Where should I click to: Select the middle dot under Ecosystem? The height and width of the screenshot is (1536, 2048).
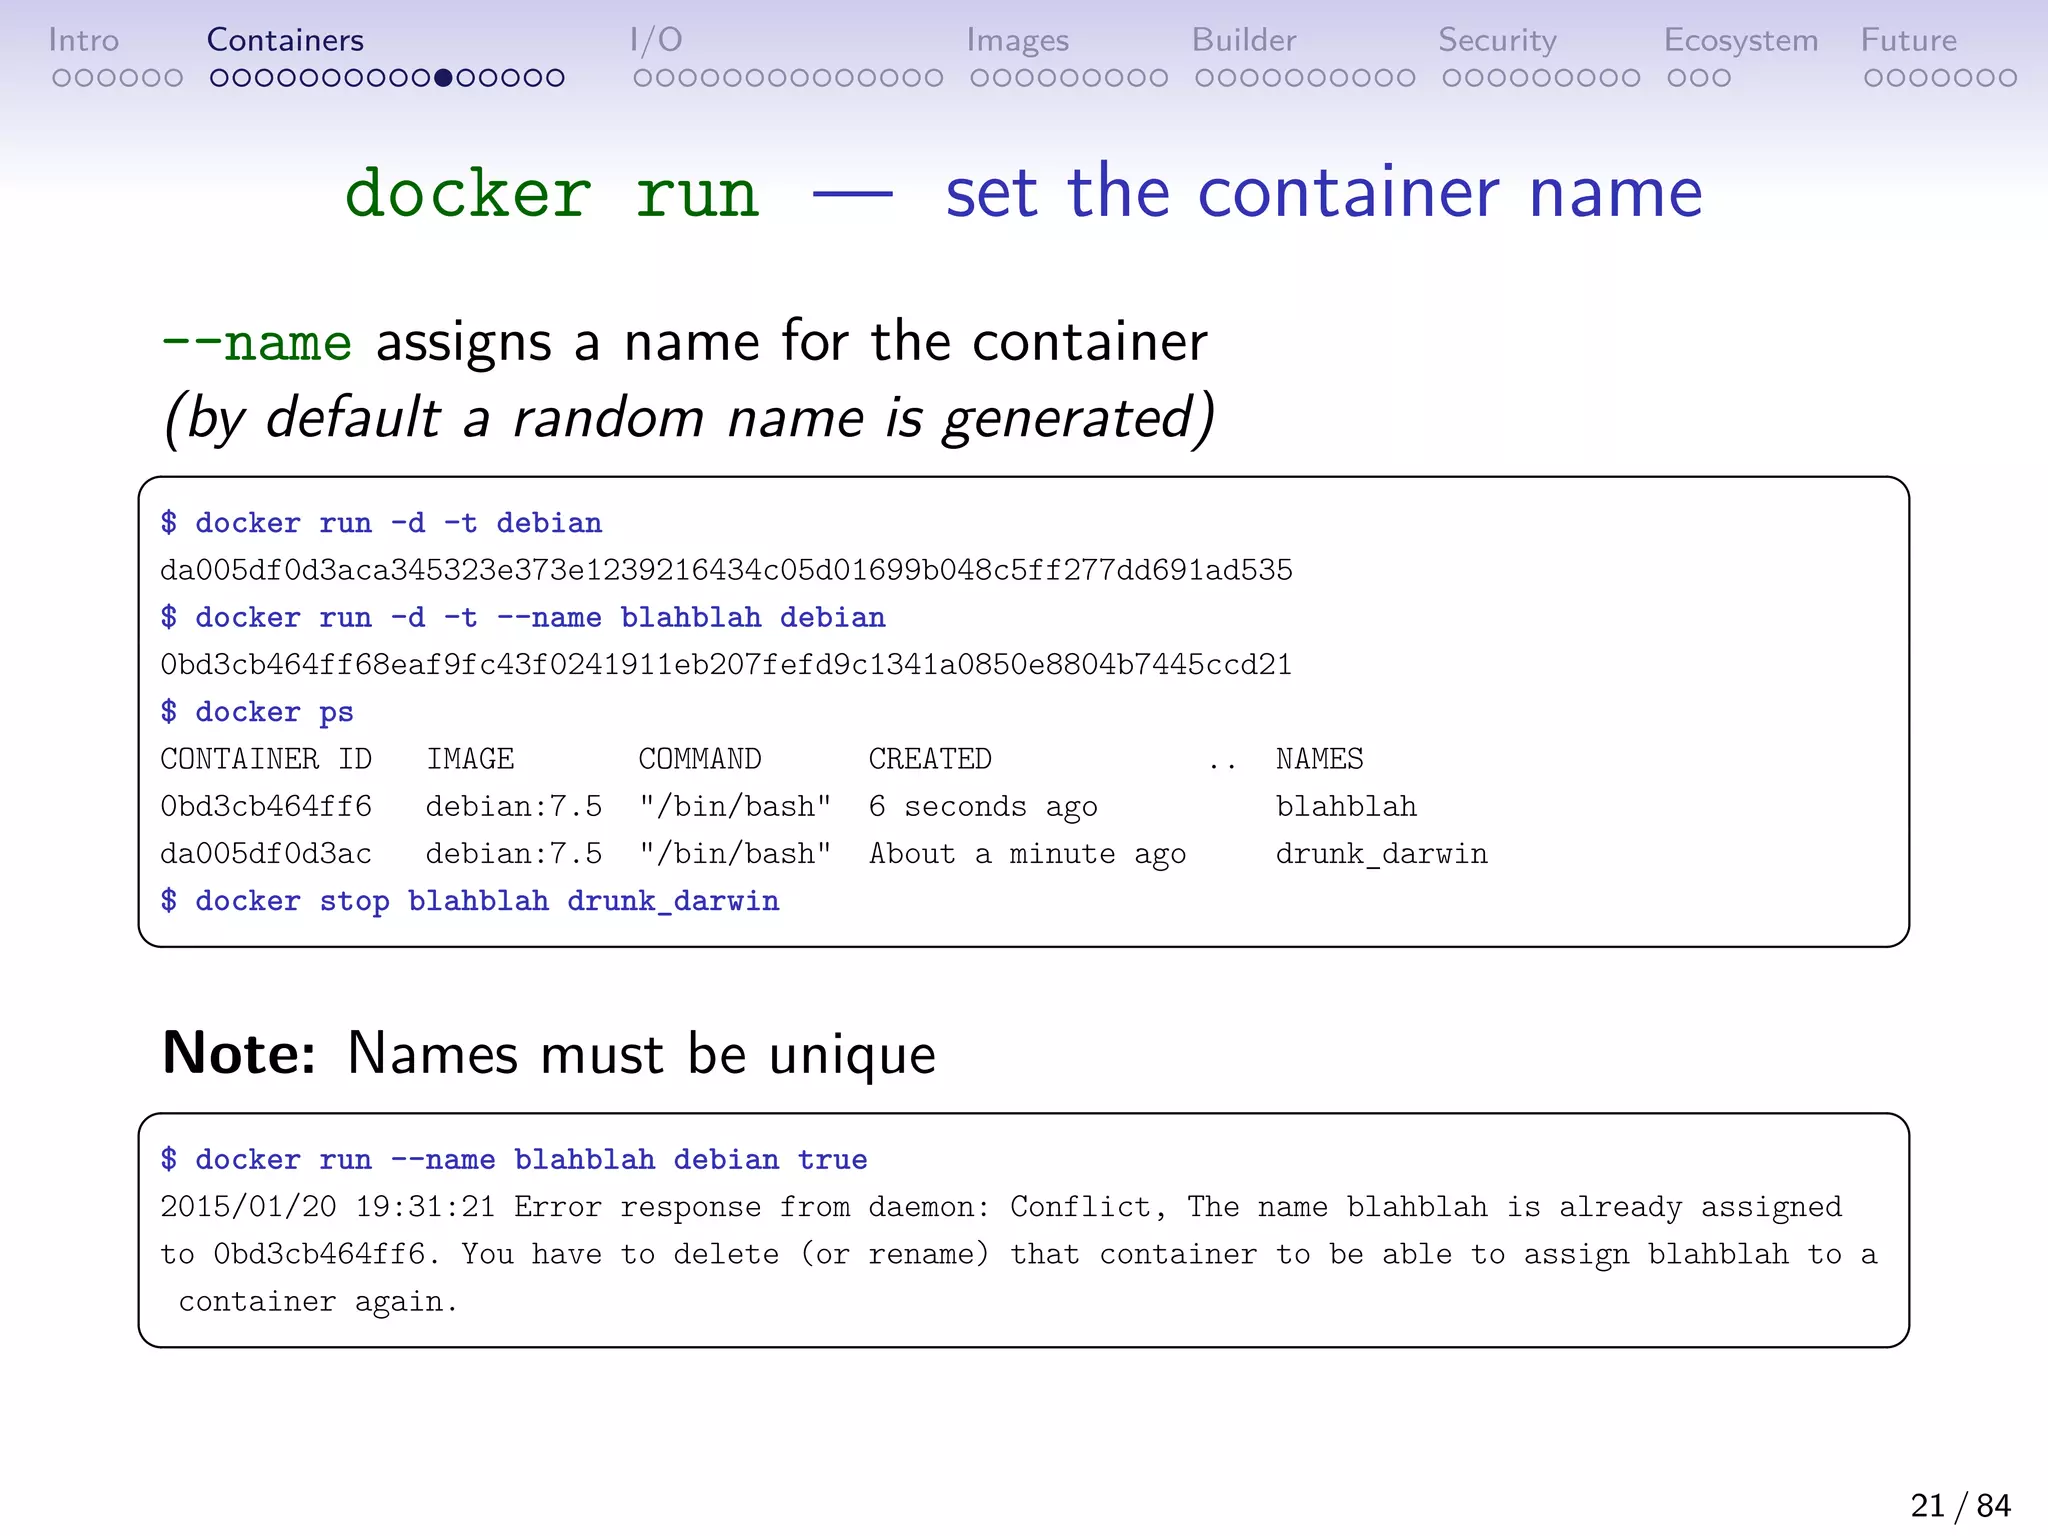tap(1699, 78)
